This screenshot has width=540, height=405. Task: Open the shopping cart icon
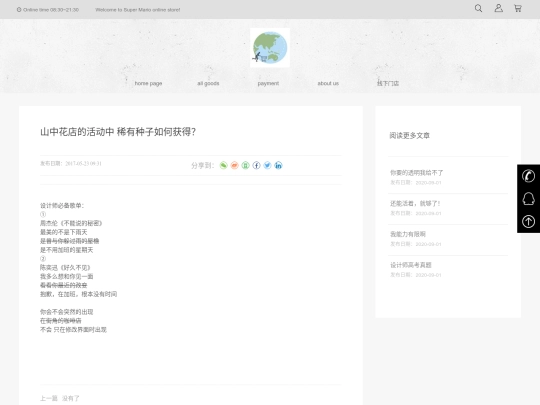(518, 8)
